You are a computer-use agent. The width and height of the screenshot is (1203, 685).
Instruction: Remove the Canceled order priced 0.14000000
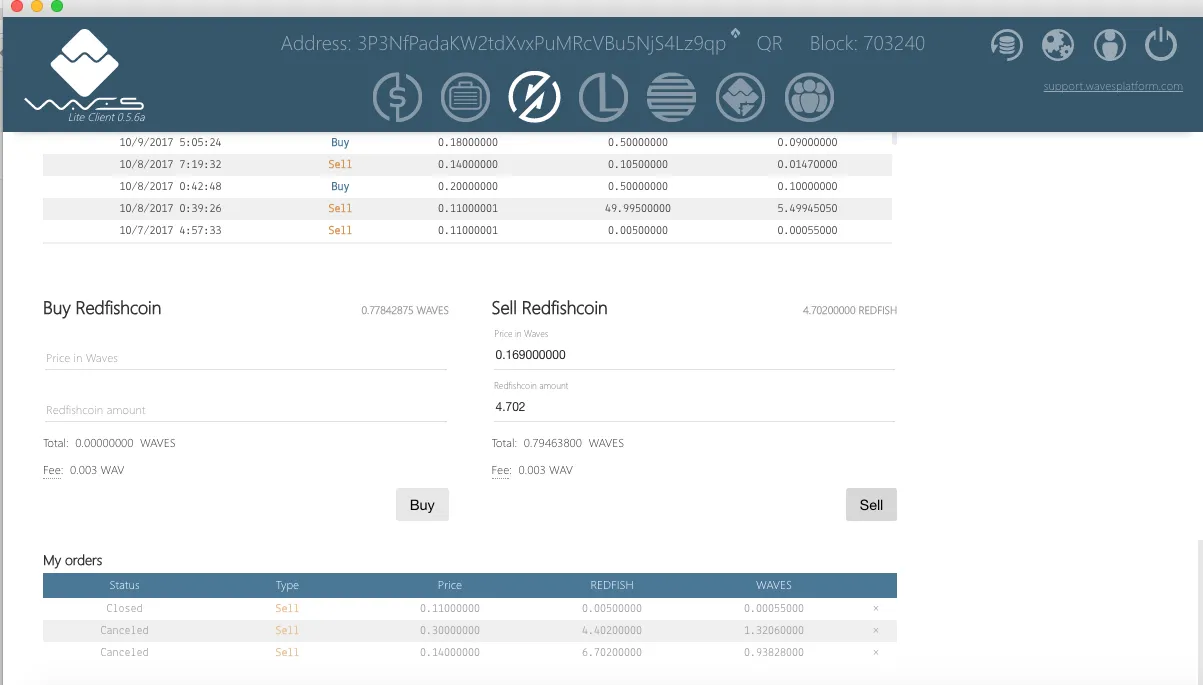pos(876,652)
